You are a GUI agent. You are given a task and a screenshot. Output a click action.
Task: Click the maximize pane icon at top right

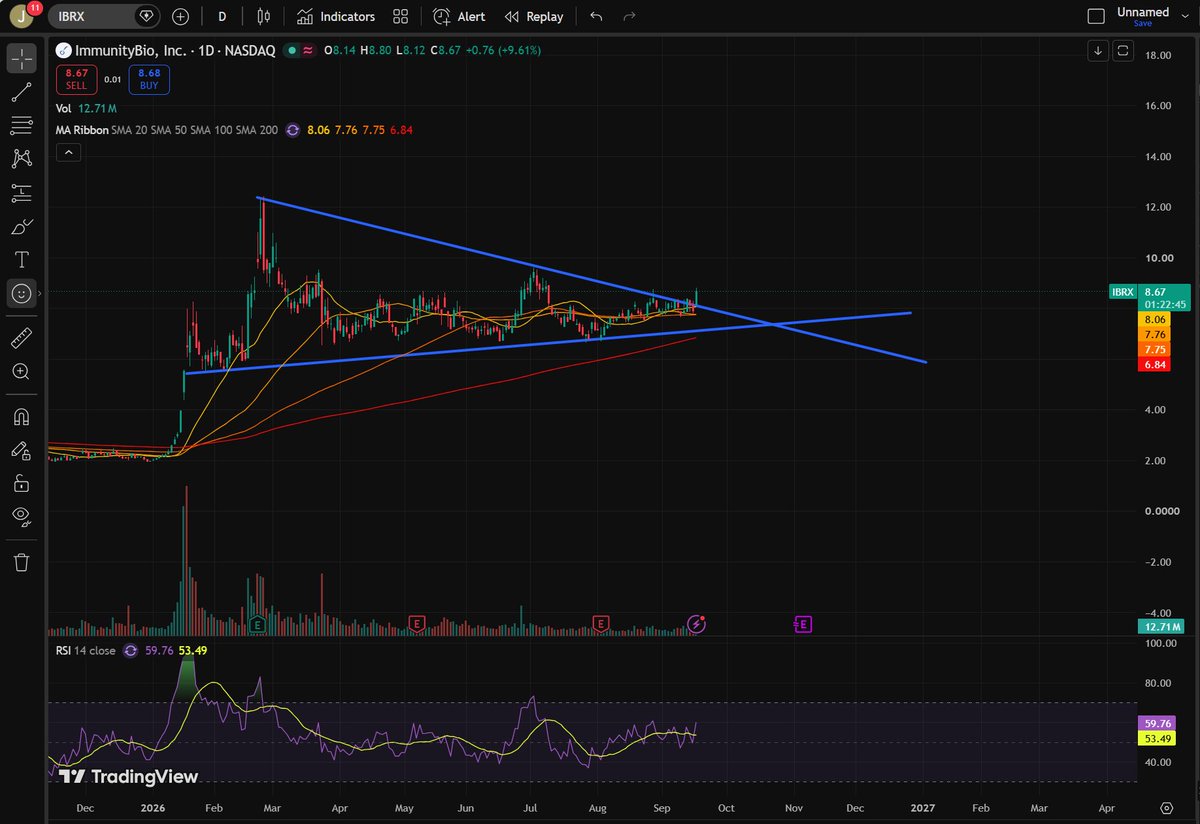coord(1122,50)
